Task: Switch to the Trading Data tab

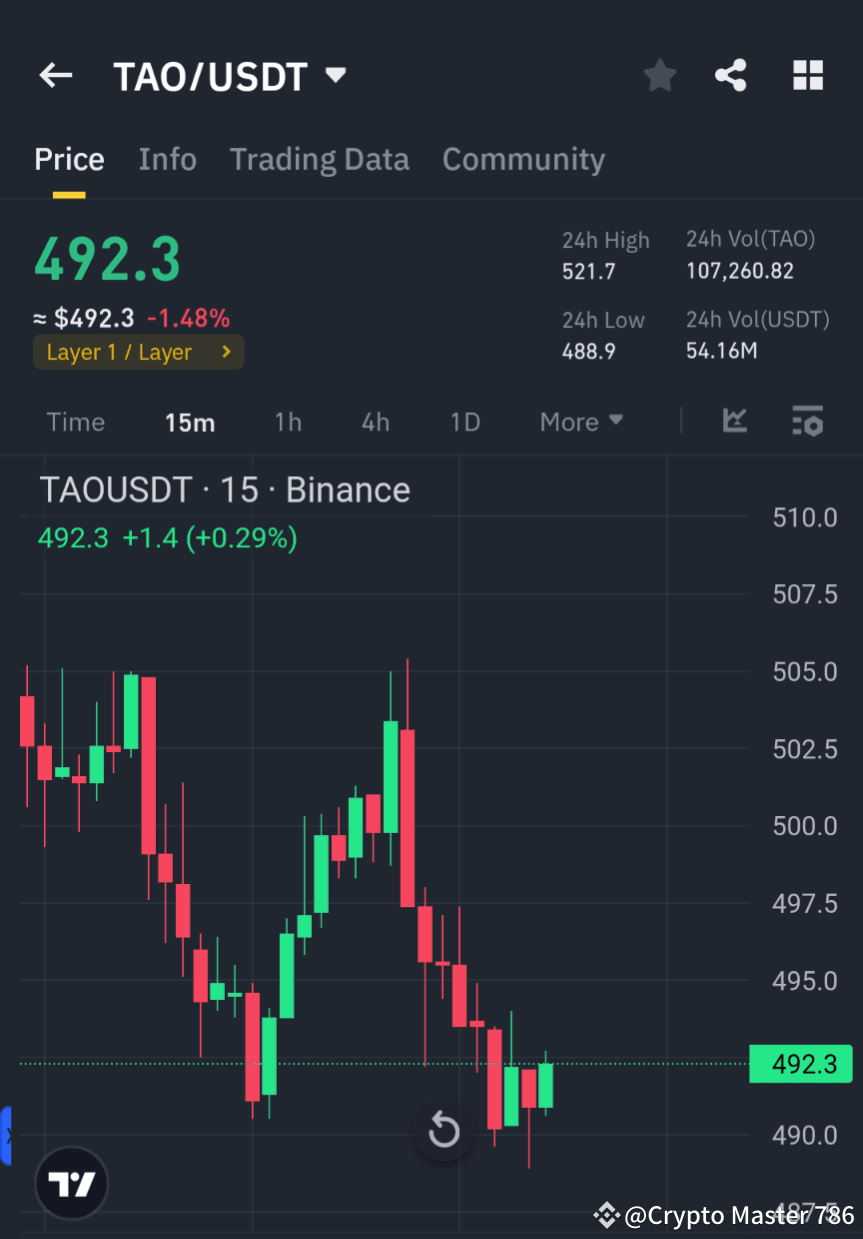Action: tap(319, 159)
